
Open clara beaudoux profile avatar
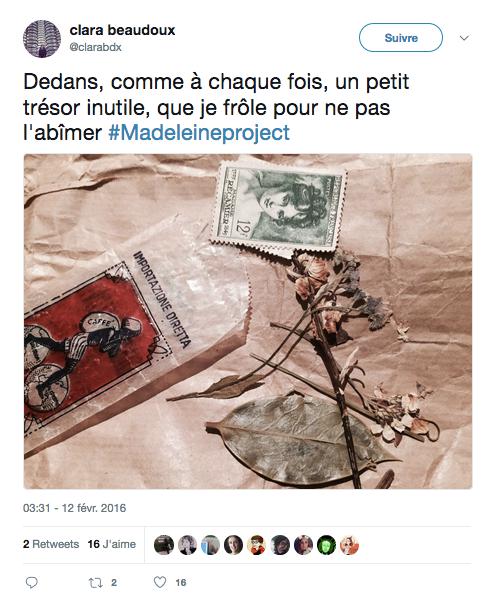pos(42,39)
